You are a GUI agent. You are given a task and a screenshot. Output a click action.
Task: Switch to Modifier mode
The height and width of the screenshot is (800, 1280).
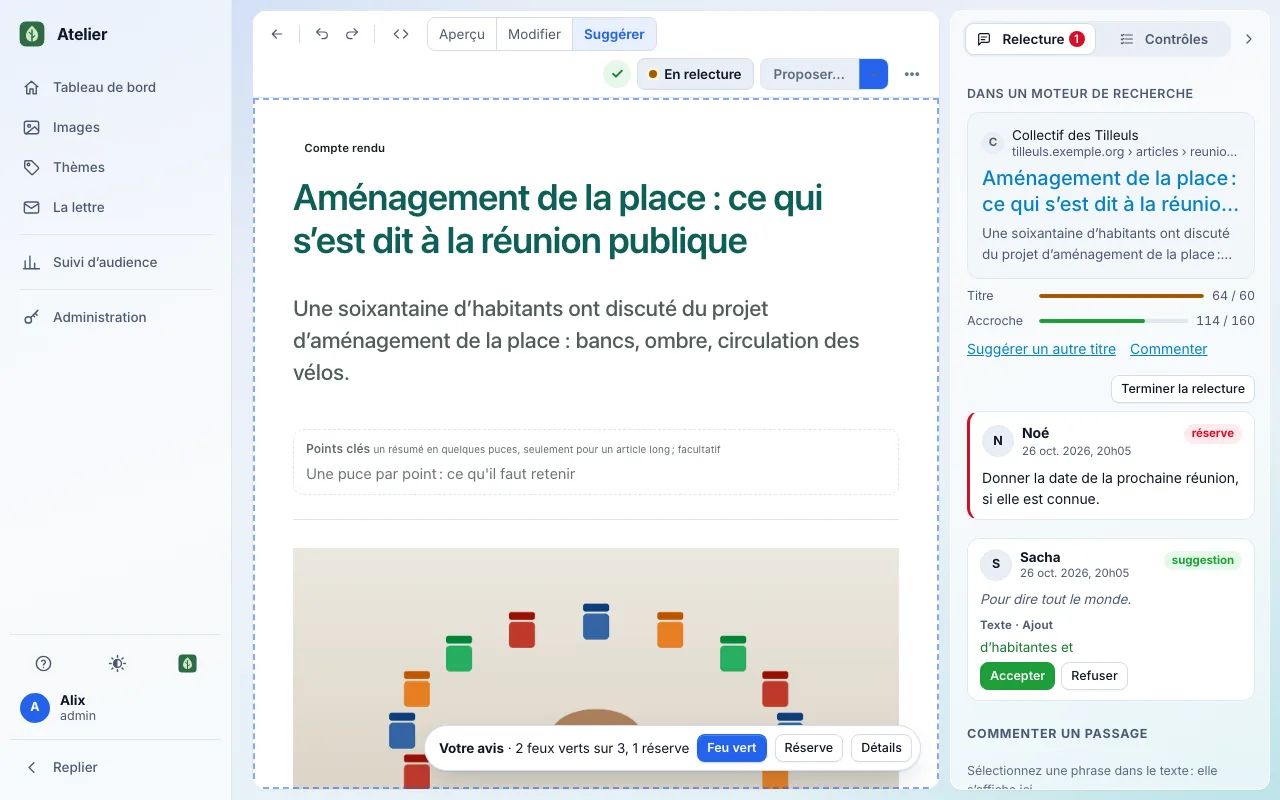point(534,34)
